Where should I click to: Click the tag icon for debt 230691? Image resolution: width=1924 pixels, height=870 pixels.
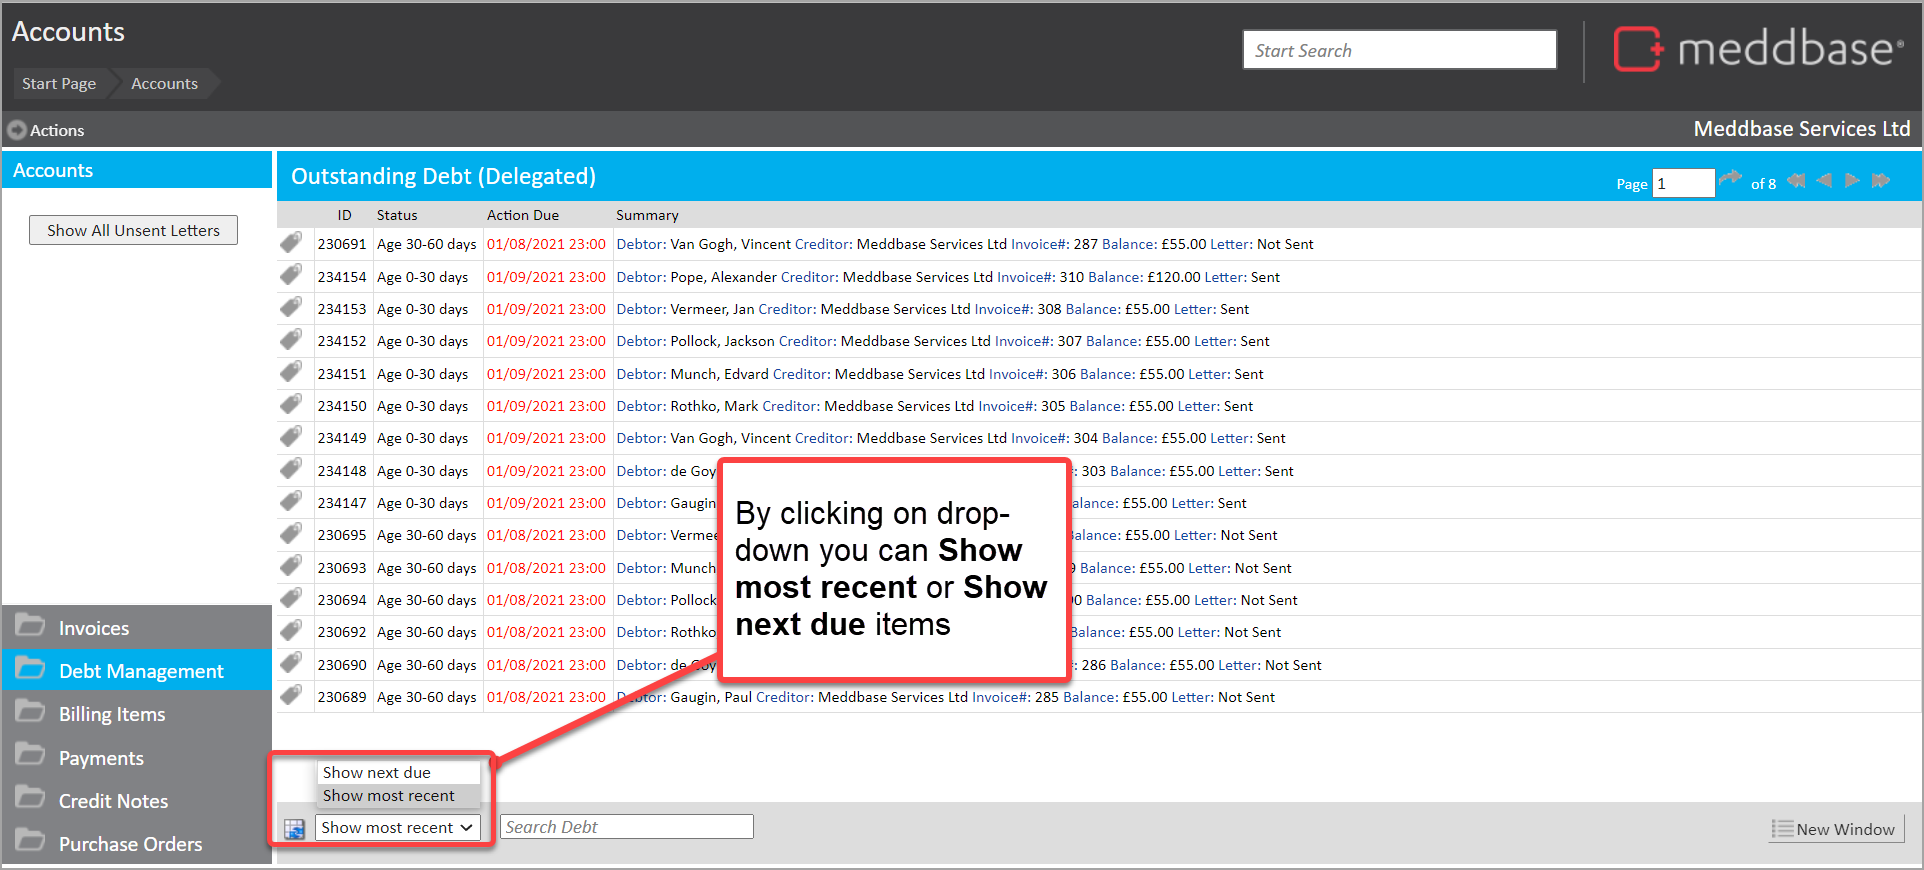pos(291,243)
